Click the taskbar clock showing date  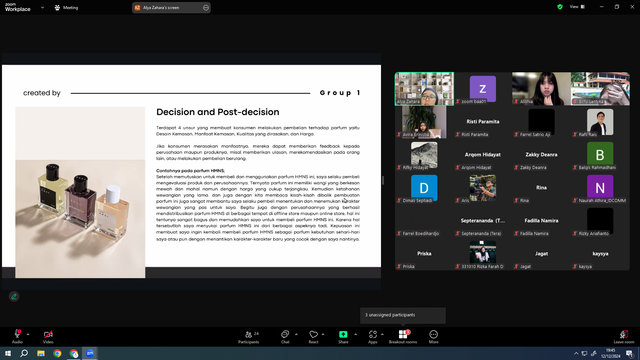pos(611,353)
